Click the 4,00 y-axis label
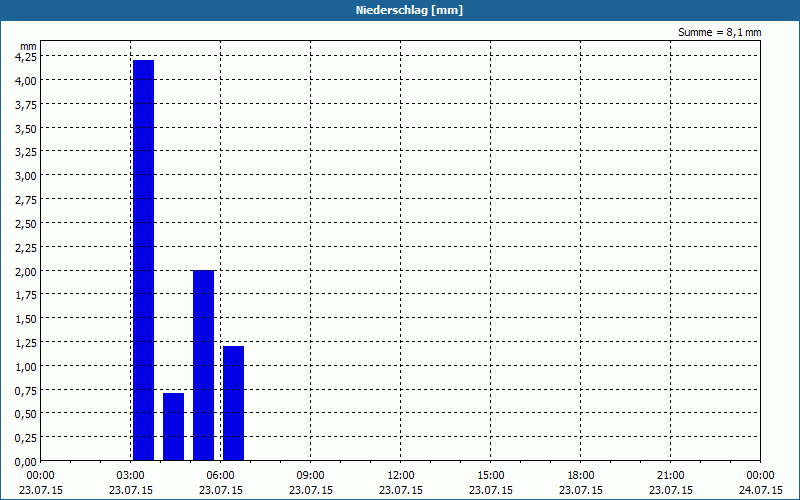 [x=26, y=81]
